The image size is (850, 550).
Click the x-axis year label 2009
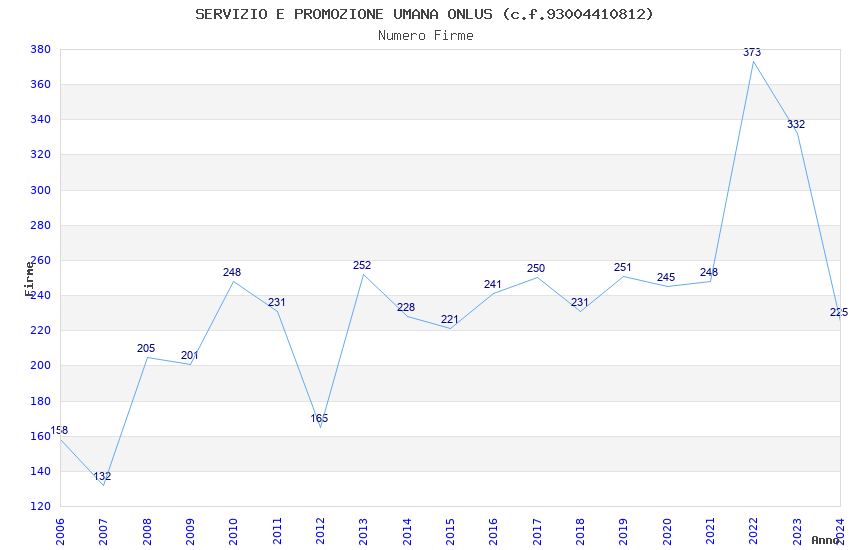pos(190,532)
